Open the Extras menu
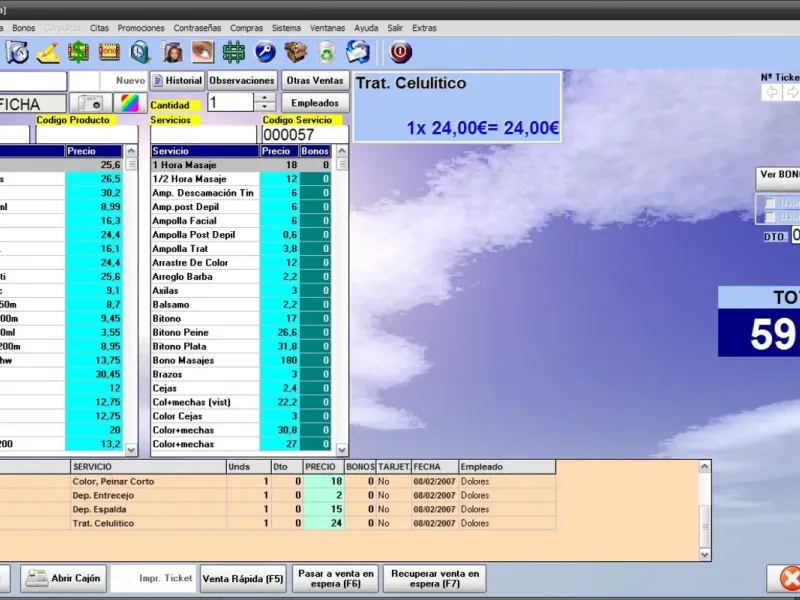Screen dimensions: 800x600 424,28
